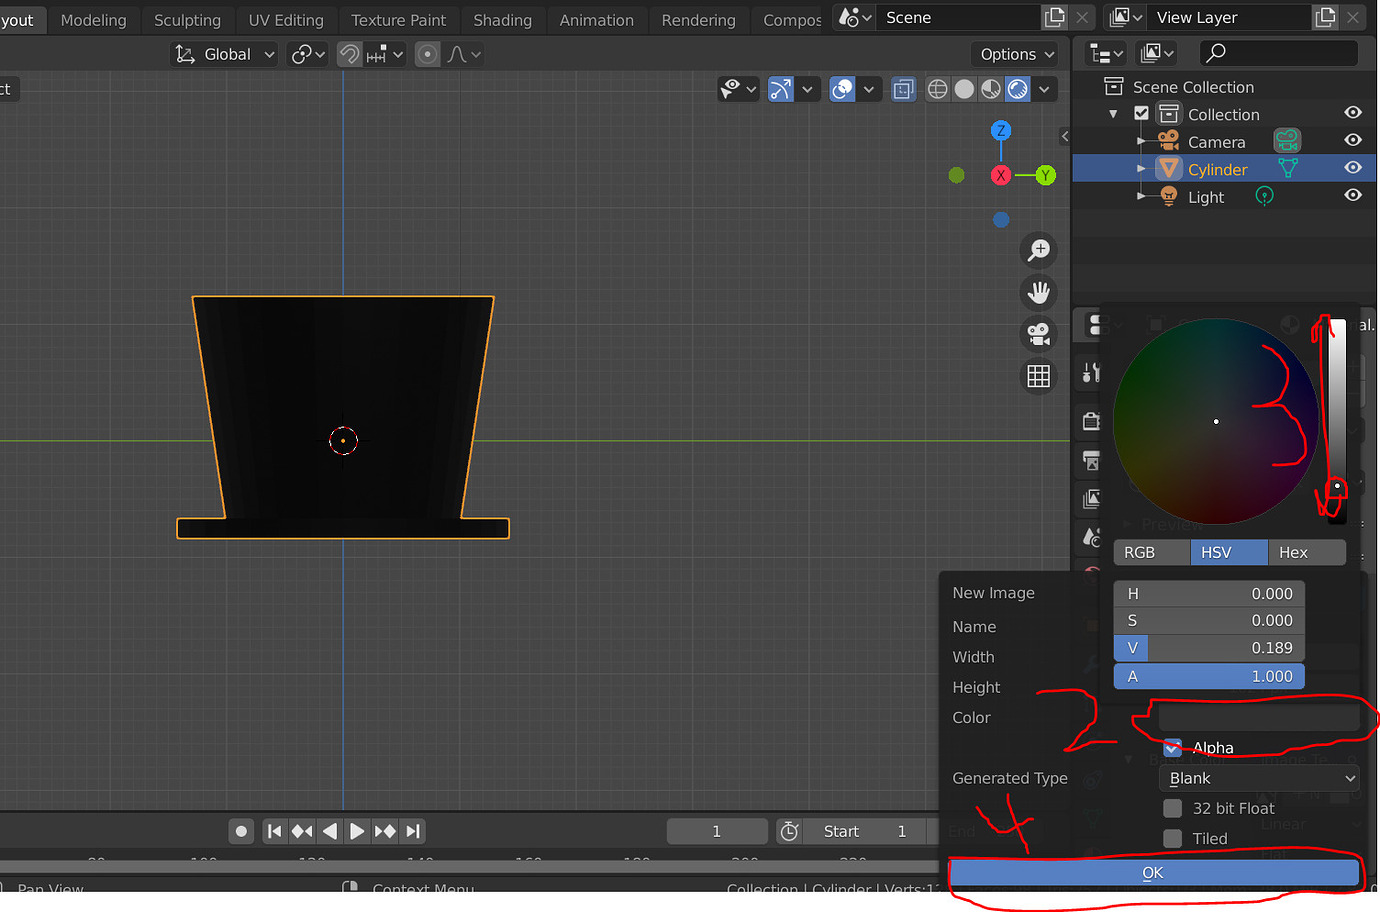
Task: Switch to the Shading workspace tab
Action: (502, 20)
